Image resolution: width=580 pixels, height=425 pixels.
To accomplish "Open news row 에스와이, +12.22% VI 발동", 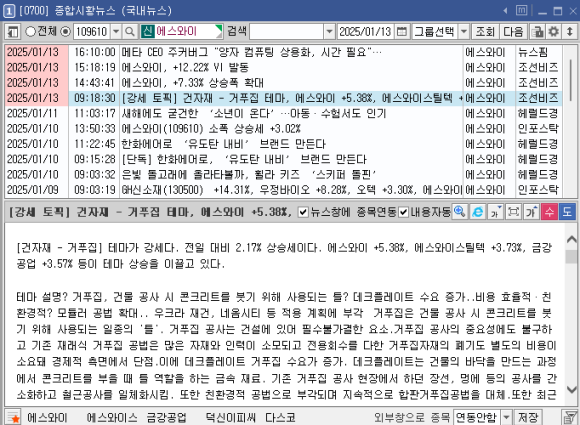I will (x=283, y=67).
